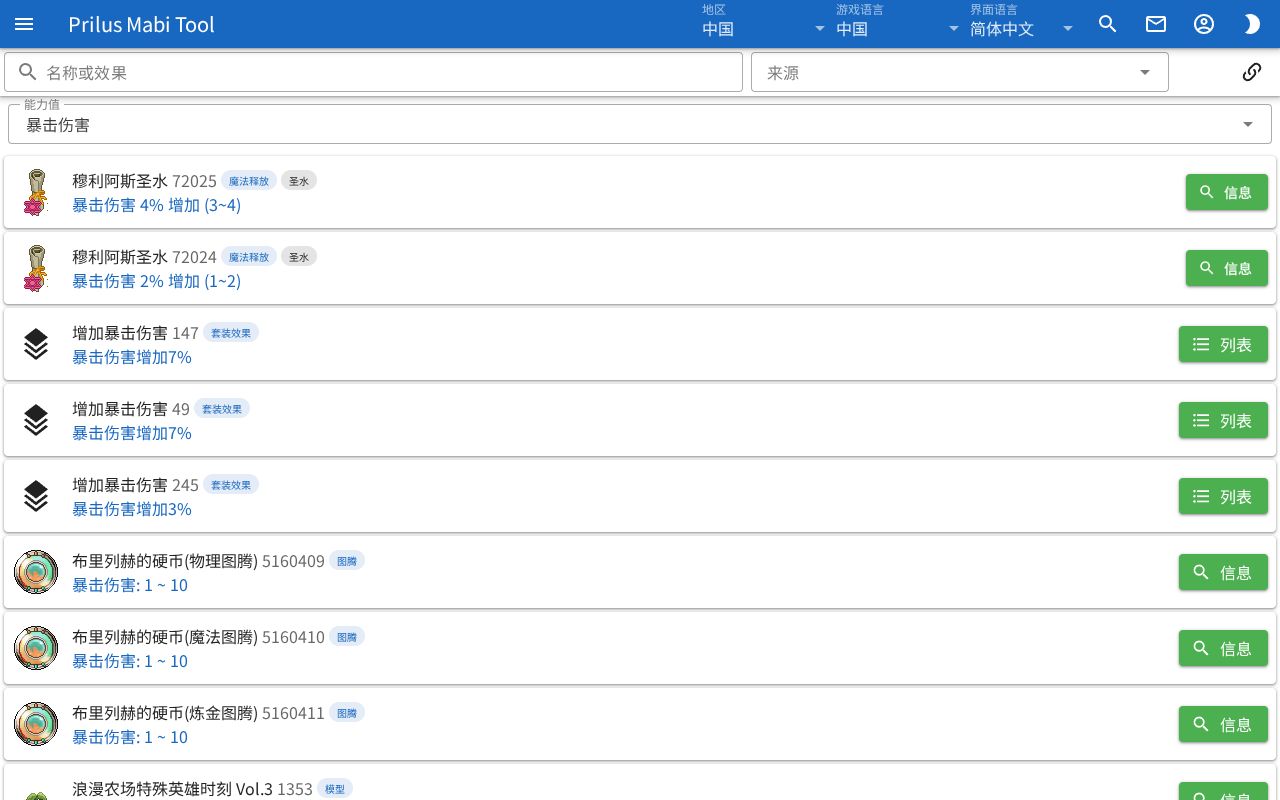Viewport: 1280px width, 800px height.
Task: Open the user account icon
Action: click(x=1204, y=24)
